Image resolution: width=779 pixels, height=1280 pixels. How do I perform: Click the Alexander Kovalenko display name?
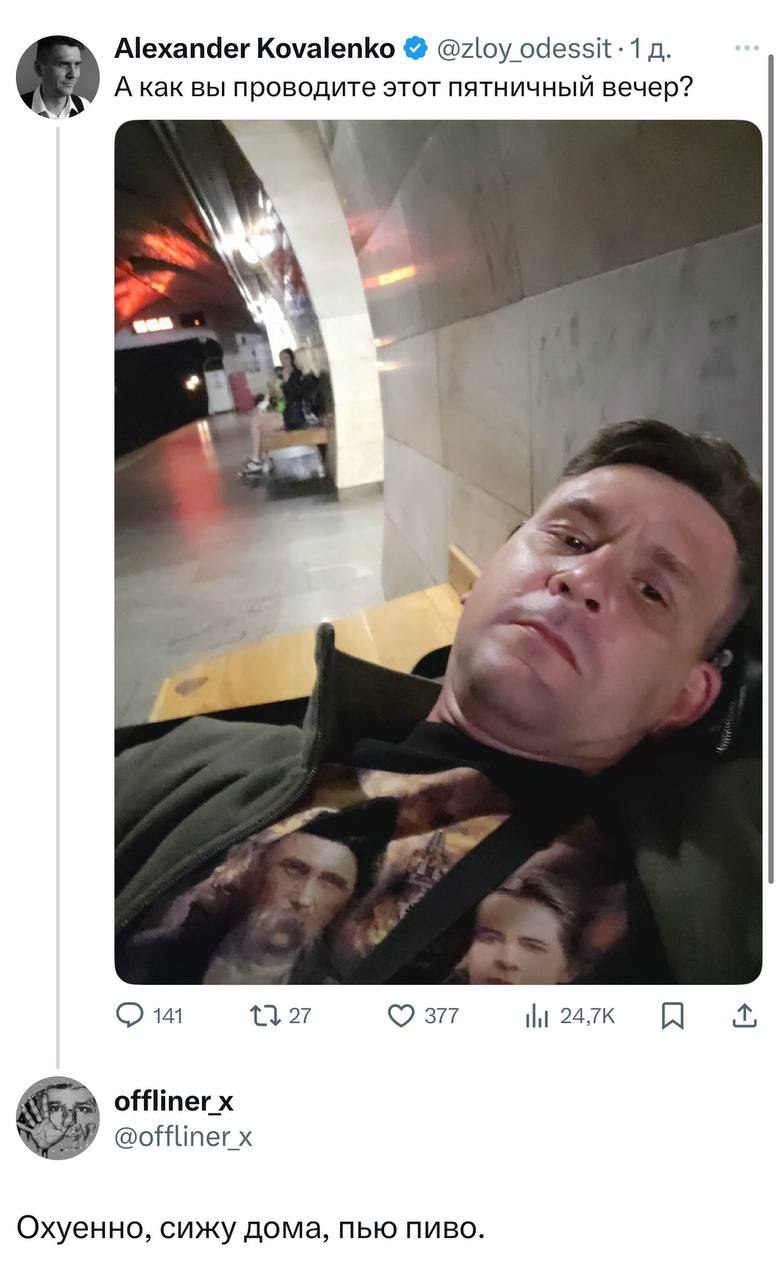(255, 47)
